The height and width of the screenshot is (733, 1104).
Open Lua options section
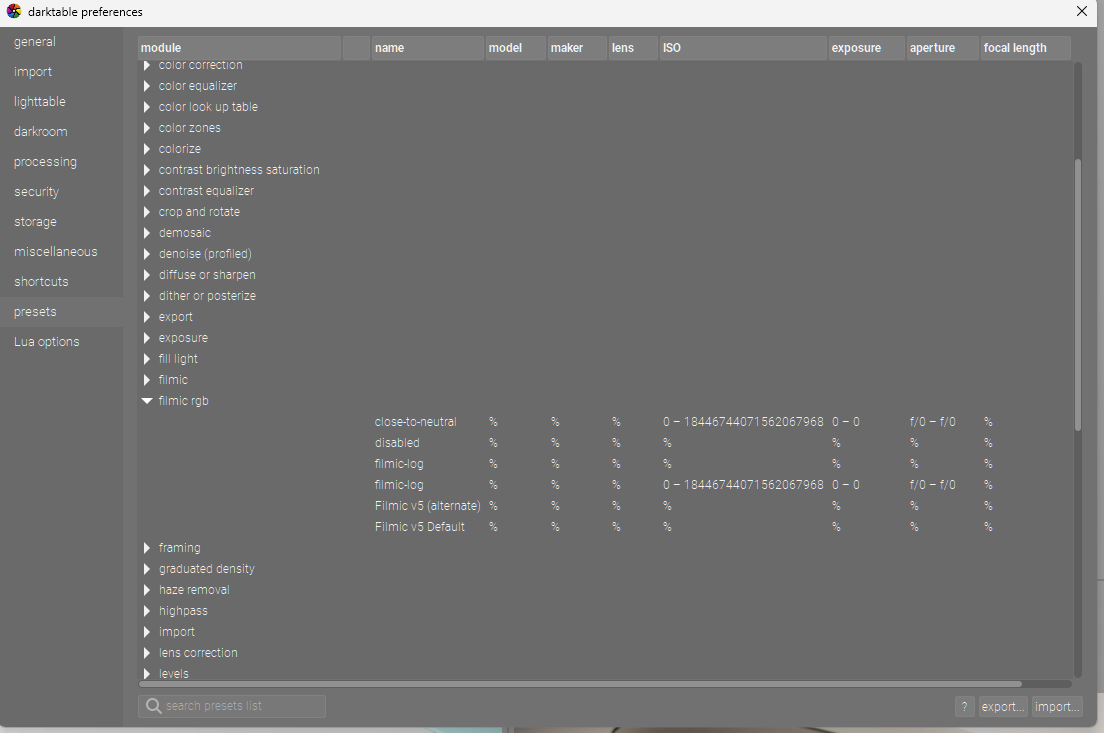tap(46, 342)
